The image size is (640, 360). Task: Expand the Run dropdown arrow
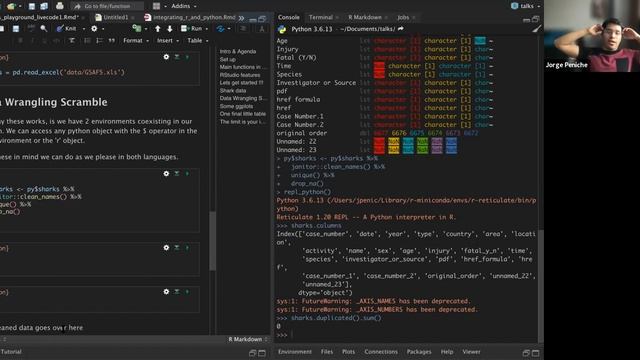coord(207,29)
